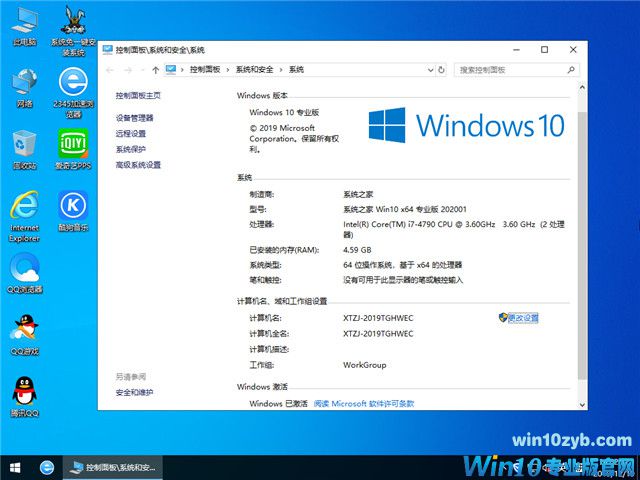The width and height of the screenshot is (640, 480).
Task: Go up one level with the up arrow
Action: [x=155, y=70]
